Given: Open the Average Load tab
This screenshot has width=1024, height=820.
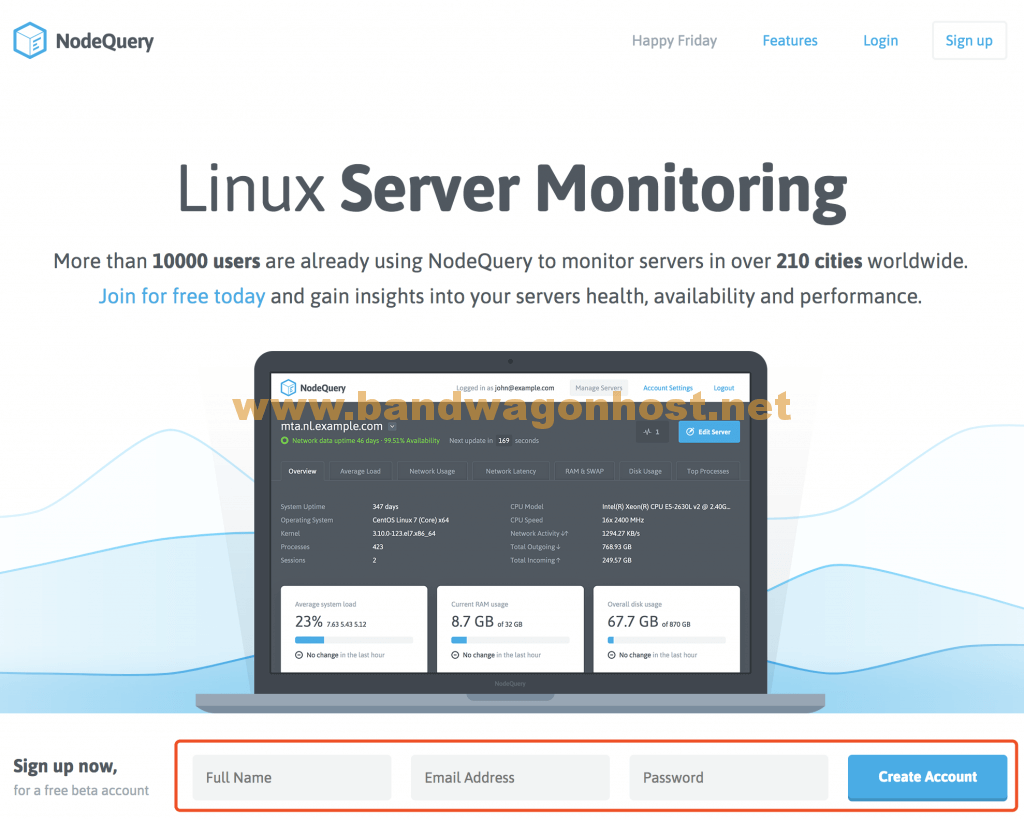Looking at the screenshot, I should (360, 471).
